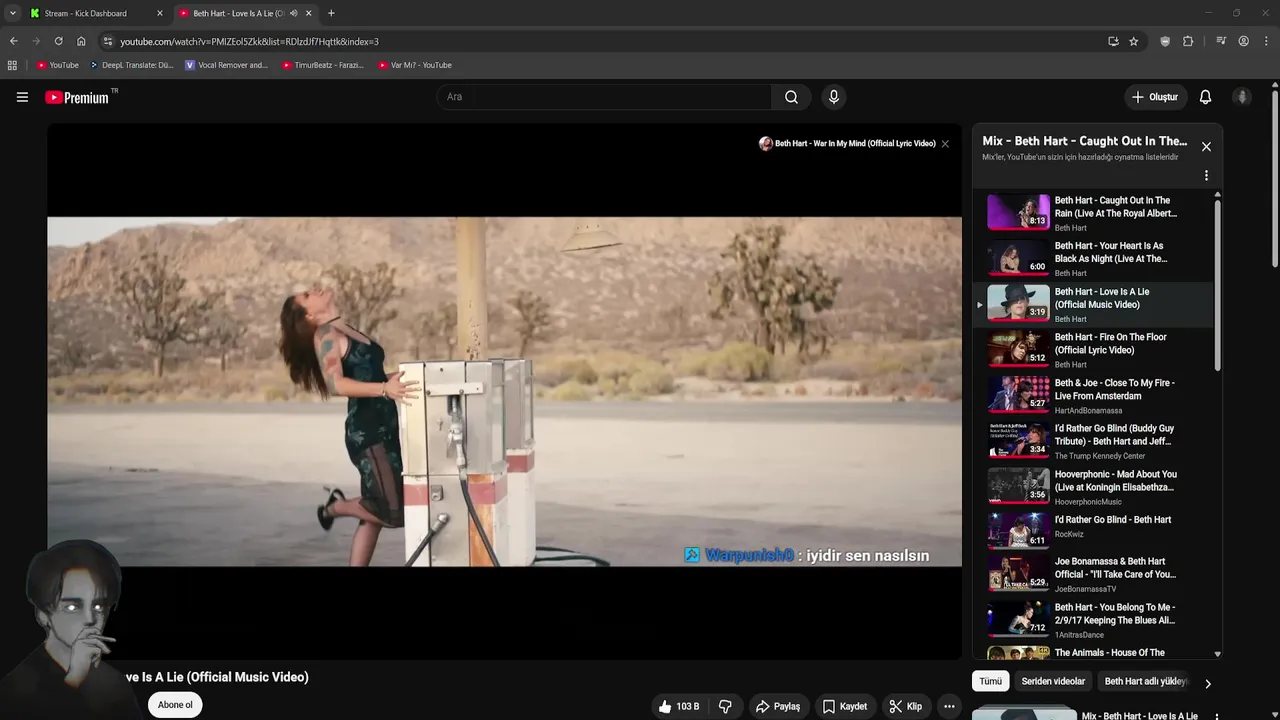This screenshot has width=1280, height=720.
Task: Play Fire On The Floor lyric video
Action: pos(1019,349)
